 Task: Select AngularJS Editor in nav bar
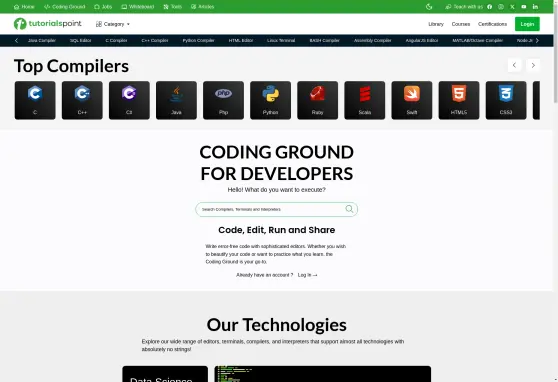[x=422, y=40]
